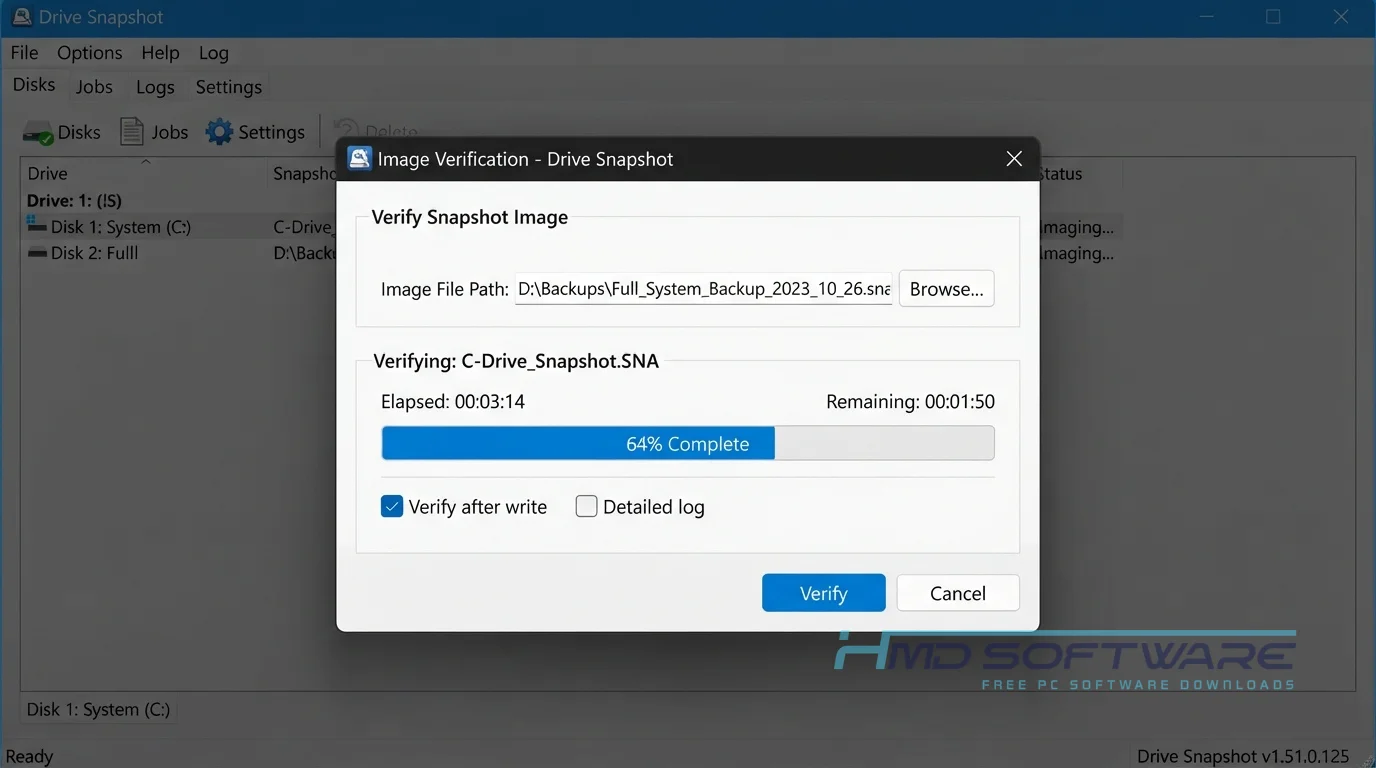Open the Help menu

tap(160, 53)
